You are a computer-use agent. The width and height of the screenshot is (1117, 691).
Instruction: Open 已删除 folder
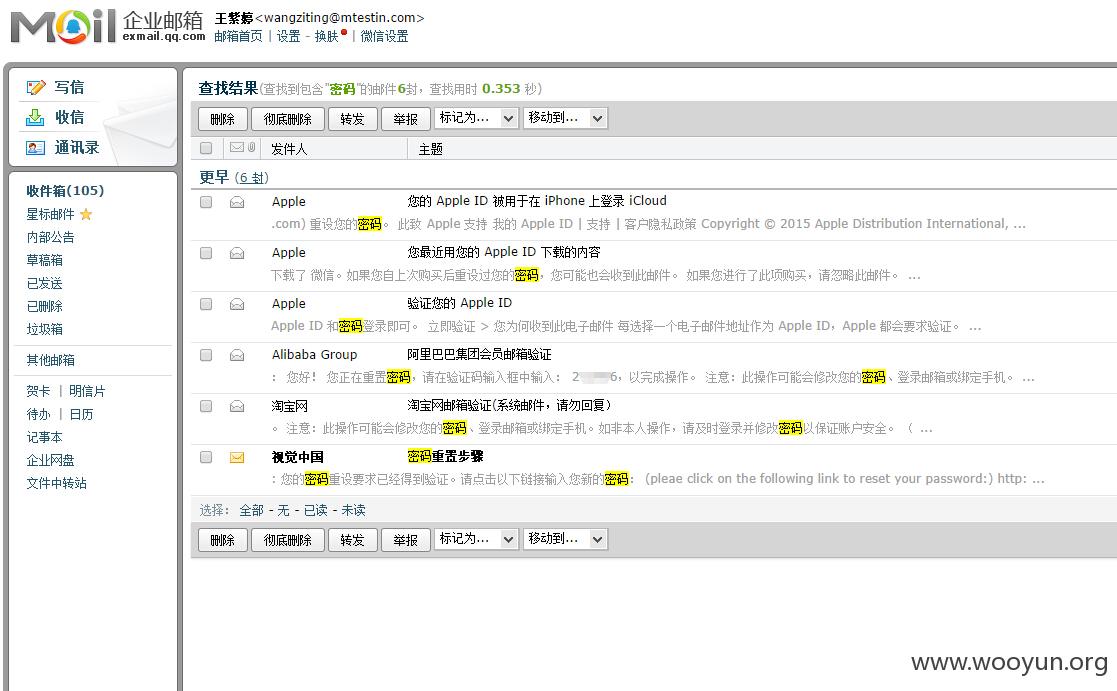pyautogui.click(x=44, y=306)
